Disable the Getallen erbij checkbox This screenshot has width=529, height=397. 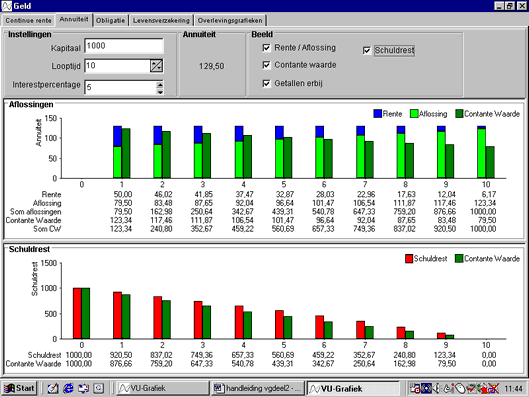tap(267, 83)
